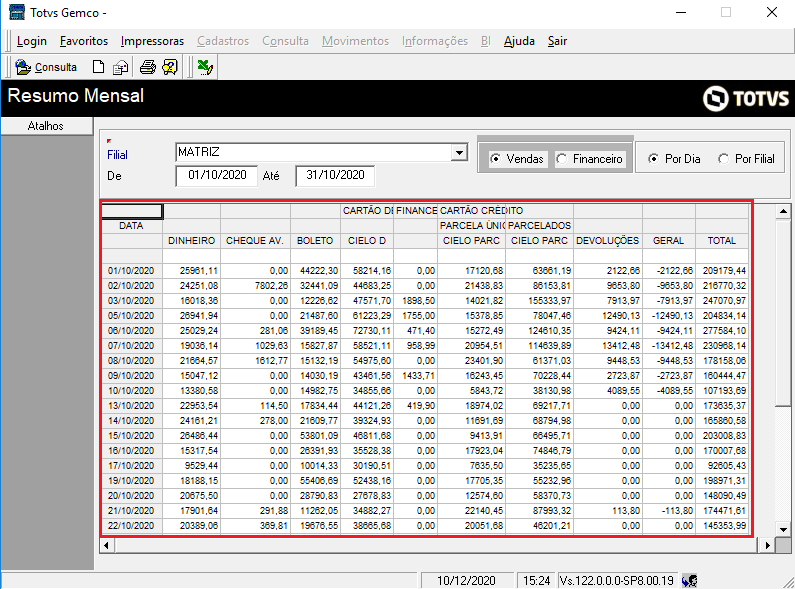Click the De date field 01/10/2020
Viewport: 795px width, 589px height.
217,175
